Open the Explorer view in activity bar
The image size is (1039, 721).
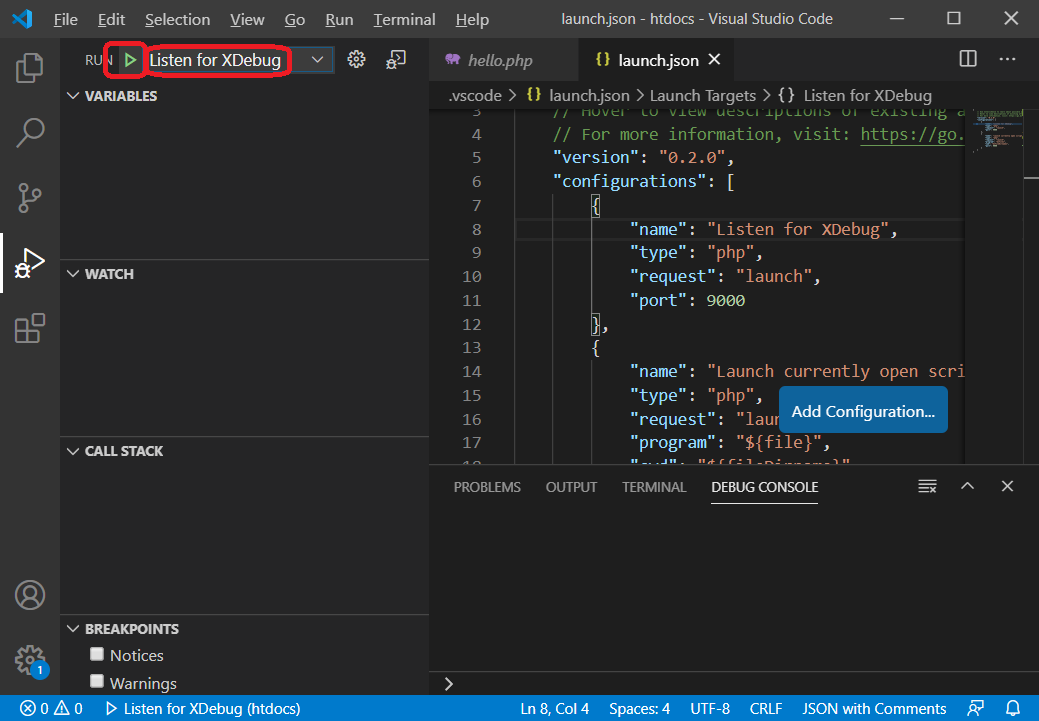point(30,68)
